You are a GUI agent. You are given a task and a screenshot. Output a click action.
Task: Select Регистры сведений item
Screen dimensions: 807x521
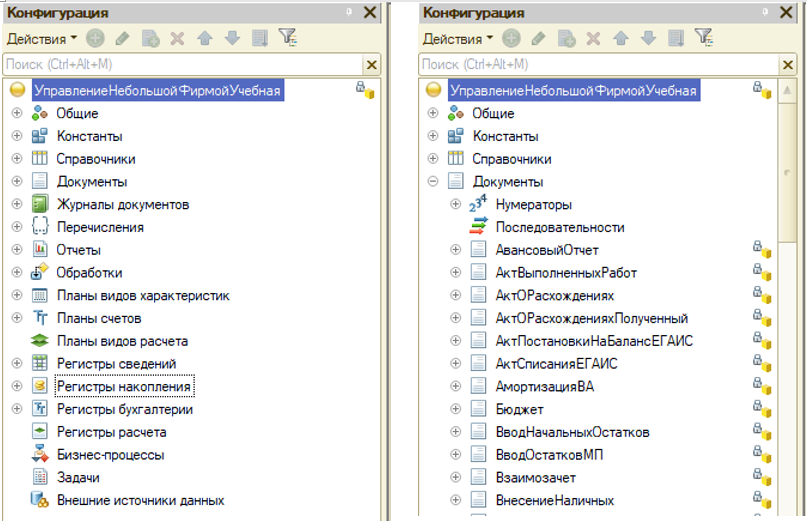tap(116, 363)
